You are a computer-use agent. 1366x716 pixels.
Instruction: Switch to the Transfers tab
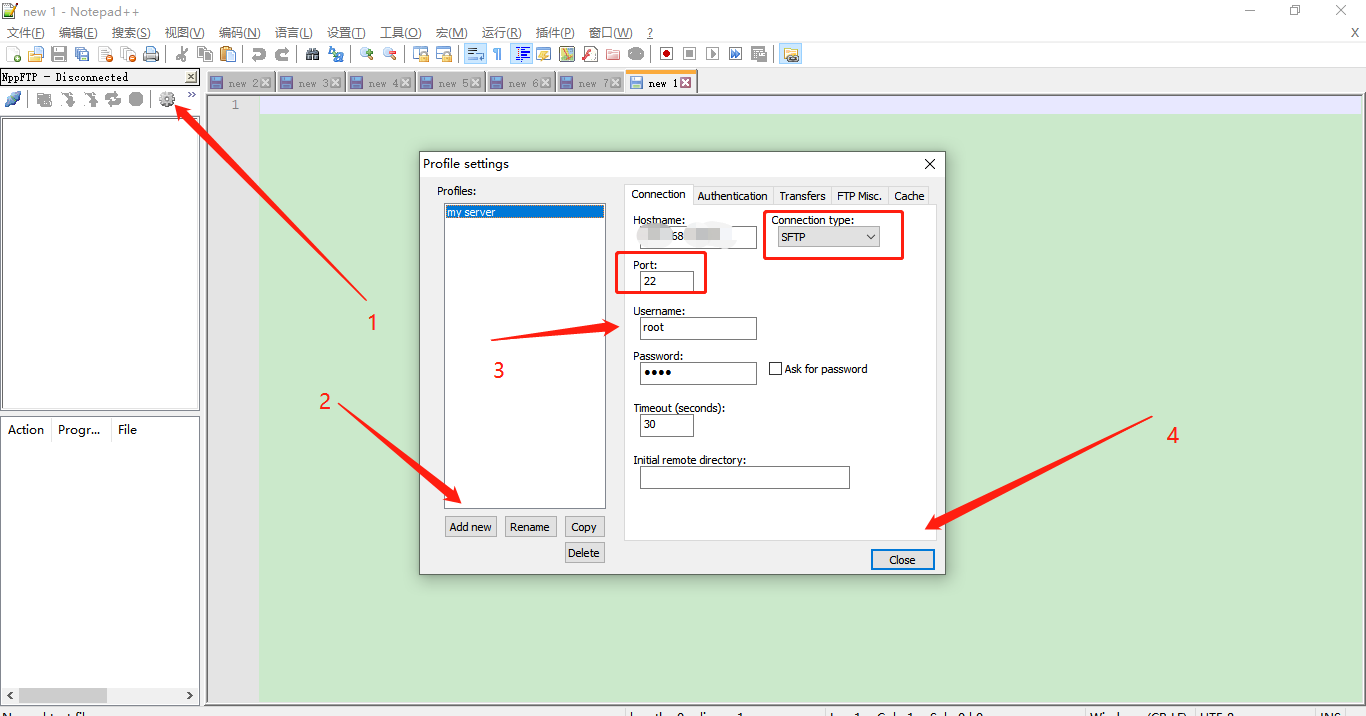tap(803, 196)
